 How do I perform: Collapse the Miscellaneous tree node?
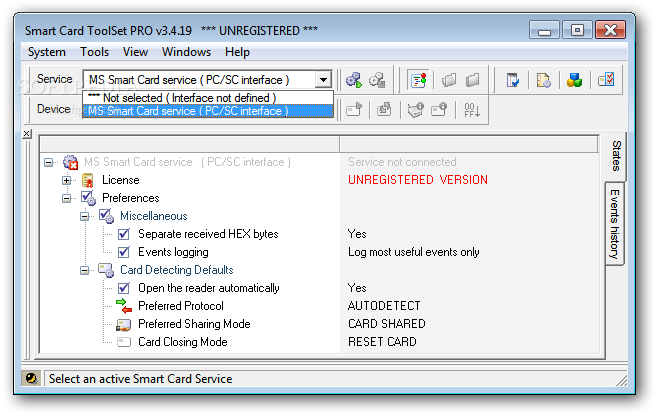85,216
